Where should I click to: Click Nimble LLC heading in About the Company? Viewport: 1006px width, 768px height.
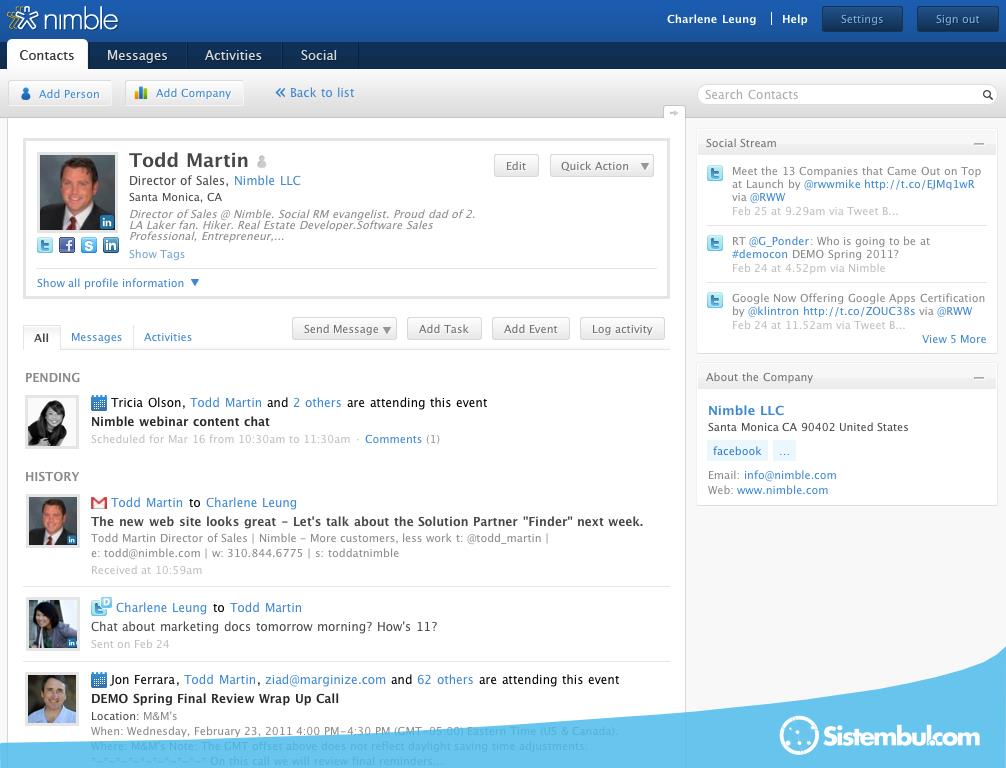point(746,411)
